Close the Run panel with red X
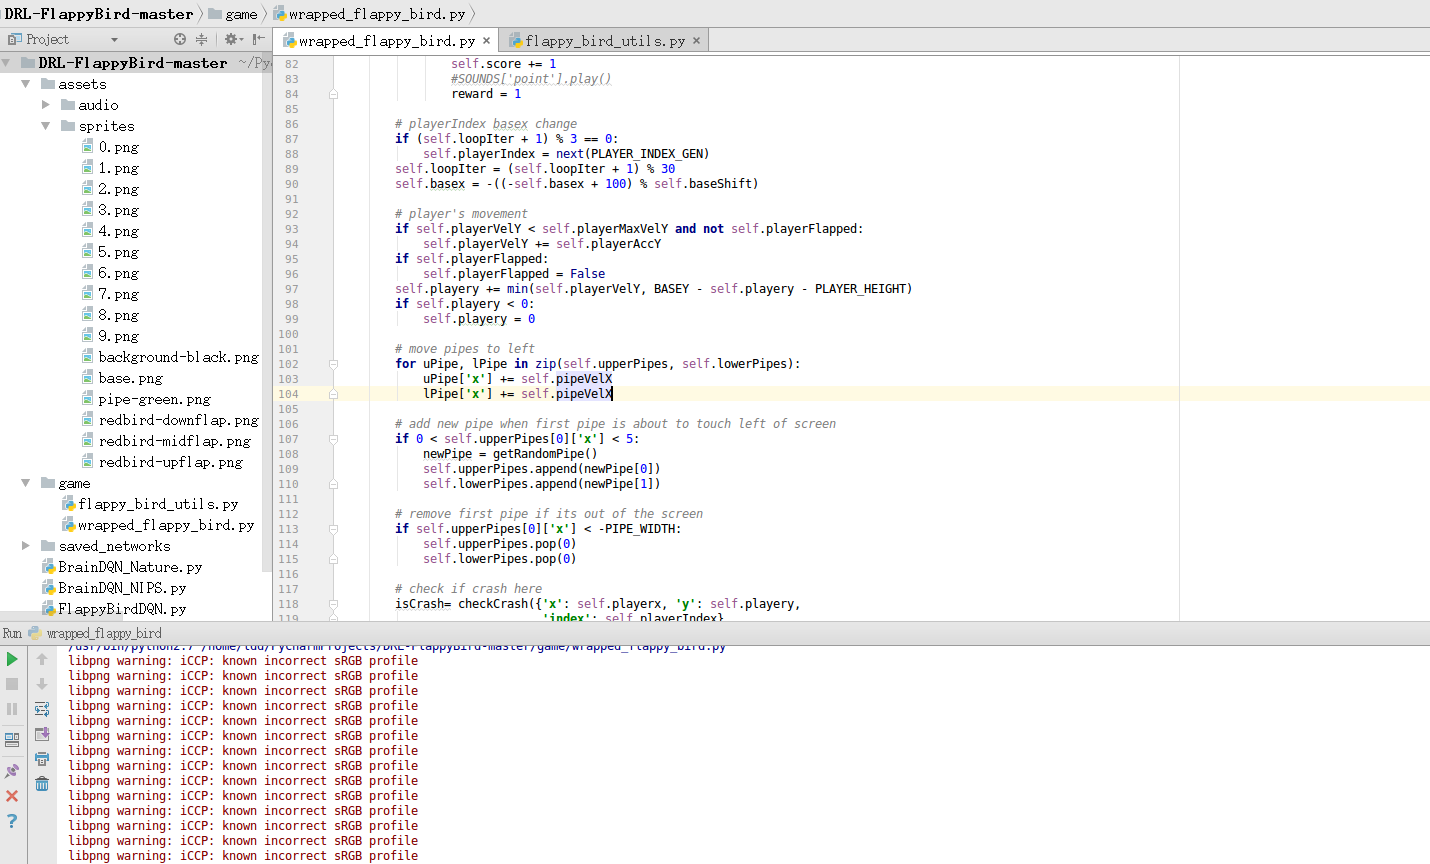This screenshot has height=864, width=1430. point(12,796)
